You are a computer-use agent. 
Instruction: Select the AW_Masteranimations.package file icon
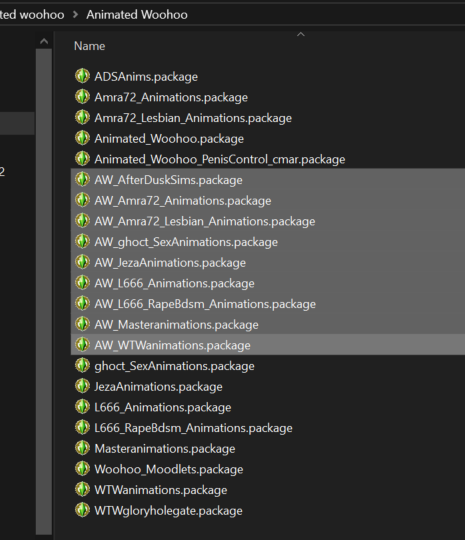pyautogui.click(x=82, y=324)
